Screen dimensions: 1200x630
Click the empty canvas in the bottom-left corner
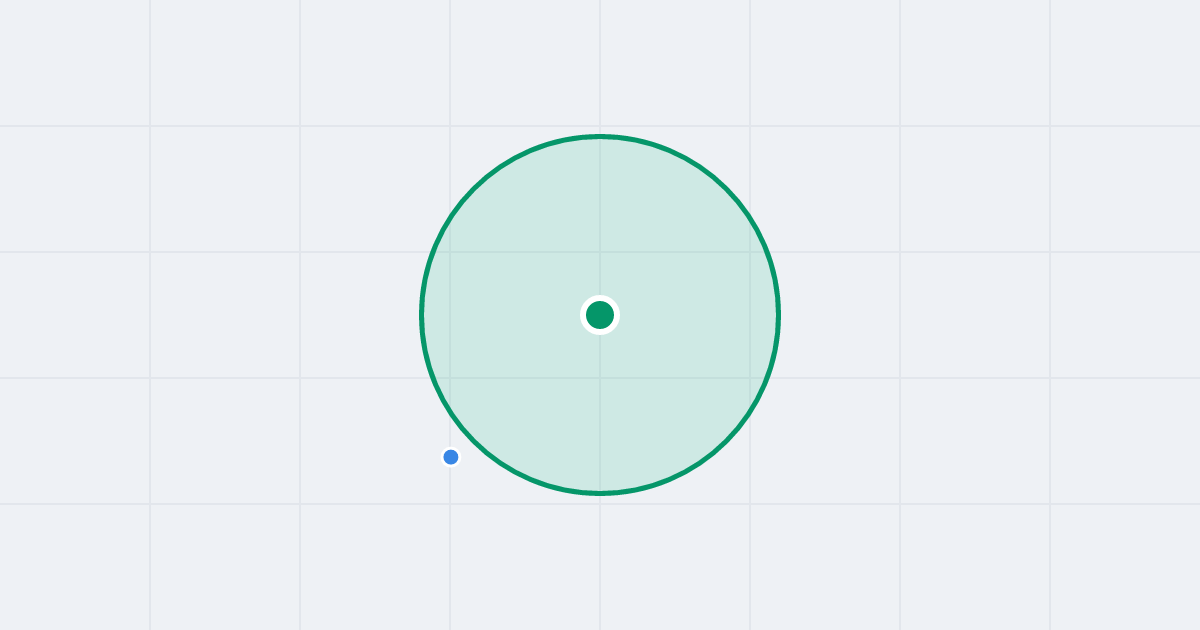click(x=70, y=570)
